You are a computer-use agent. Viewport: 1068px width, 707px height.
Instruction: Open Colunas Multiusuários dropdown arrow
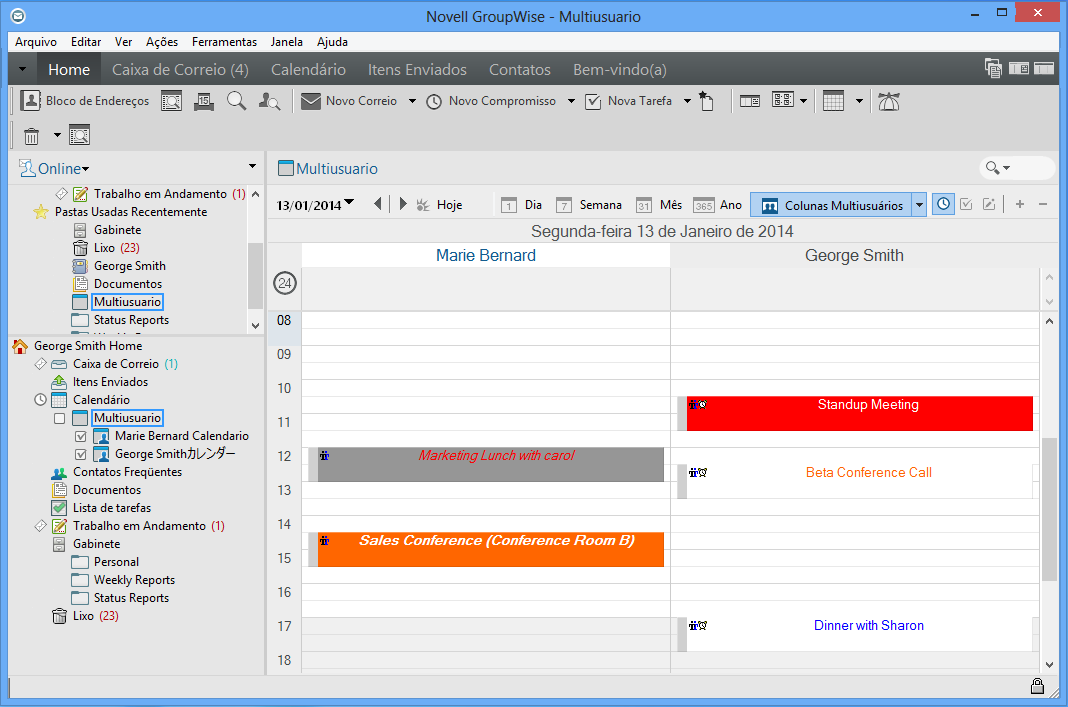coord(919,205)
